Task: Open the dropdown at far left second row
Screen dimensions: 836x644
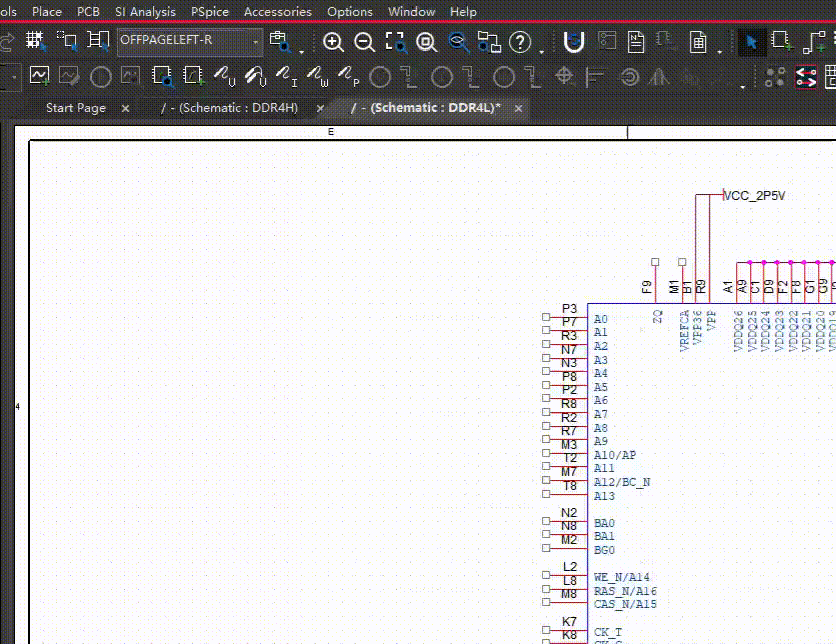Action: click(13, 77)
